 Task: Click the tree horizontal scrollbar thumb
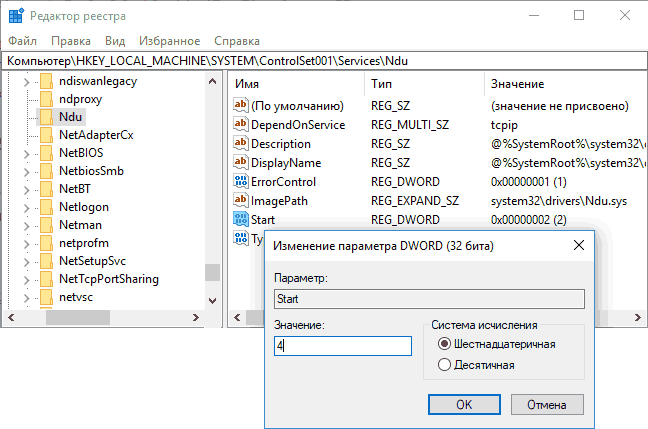(x=78, y=317)
